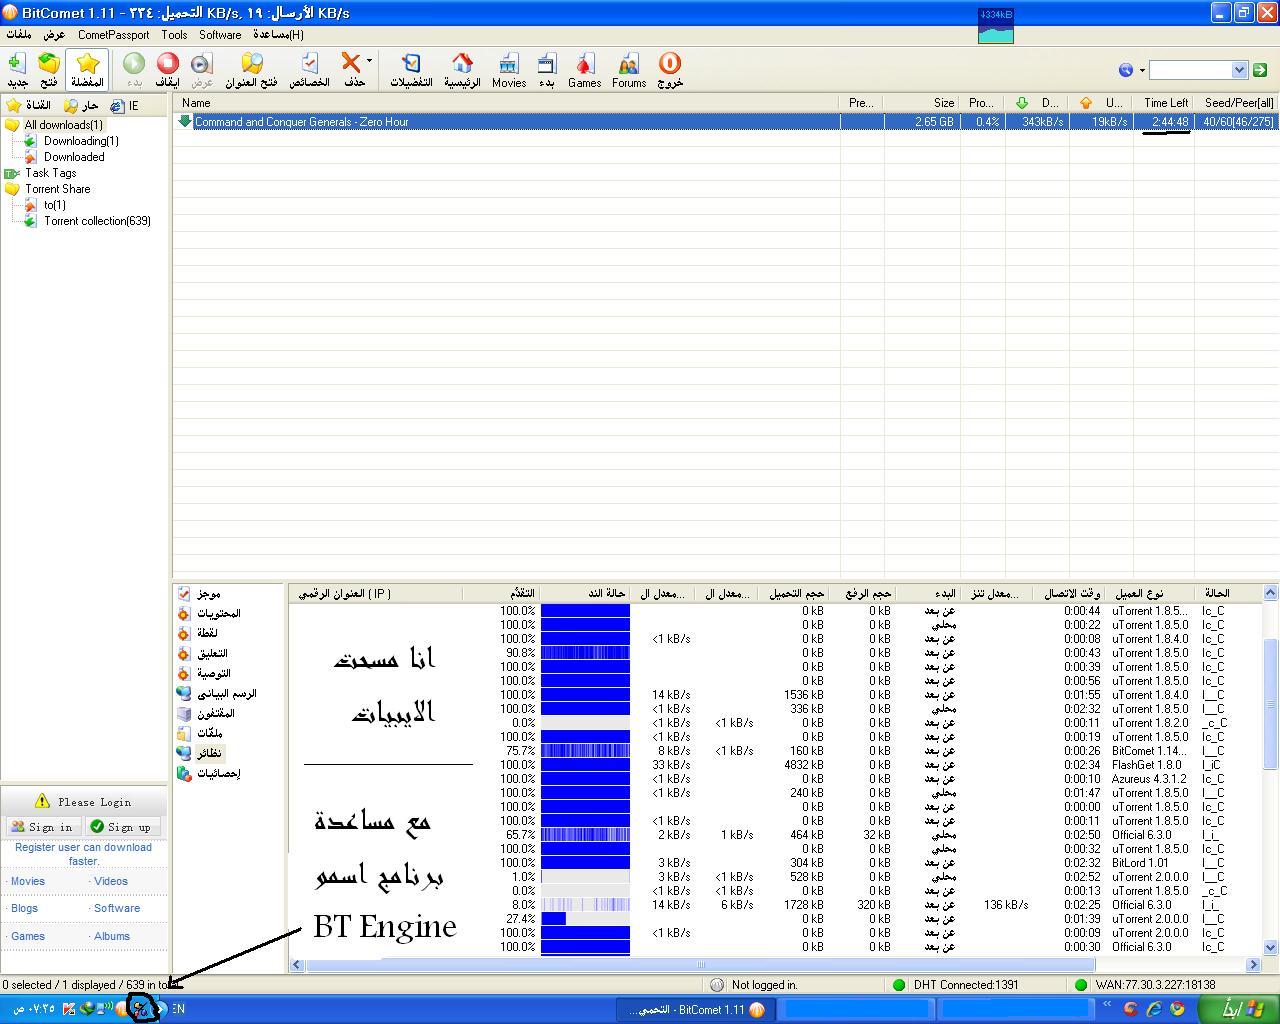This screenshot has width=1280, height=1024.
Task: Open the Forums toolbar icon
Action: pyautogui.click(x=628, y=71)
